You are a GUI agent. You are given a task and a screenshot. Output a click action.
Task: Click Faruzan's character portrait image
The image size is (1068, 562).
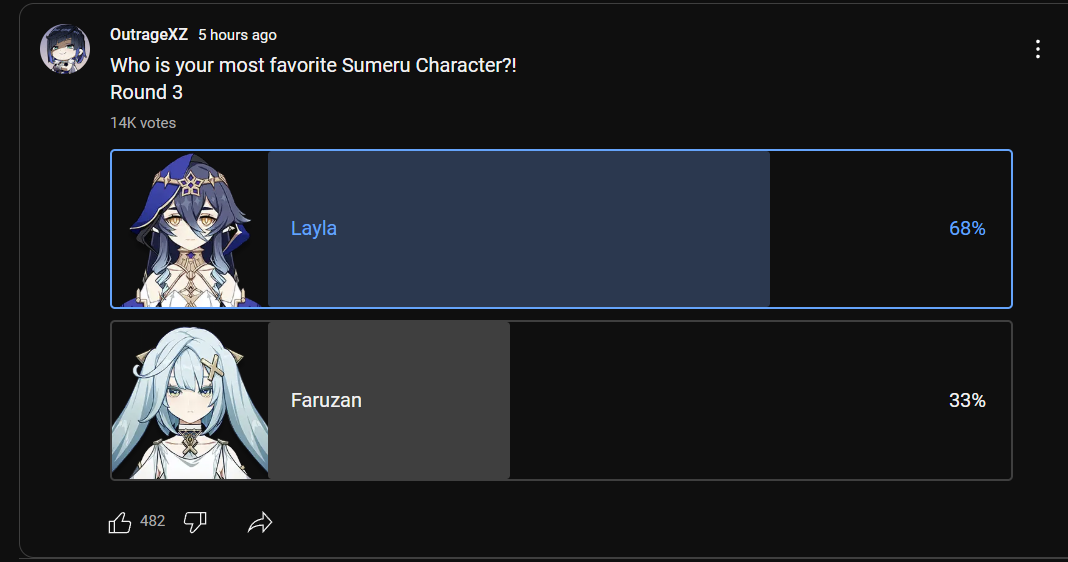point(190,401)
